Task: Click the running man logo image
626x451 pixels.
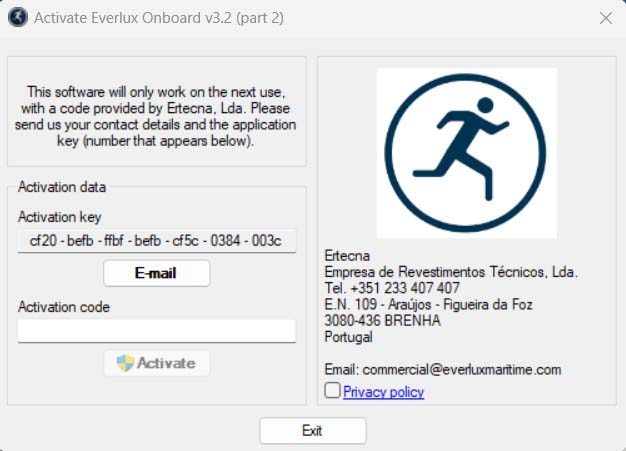Action: coord(467,153)
